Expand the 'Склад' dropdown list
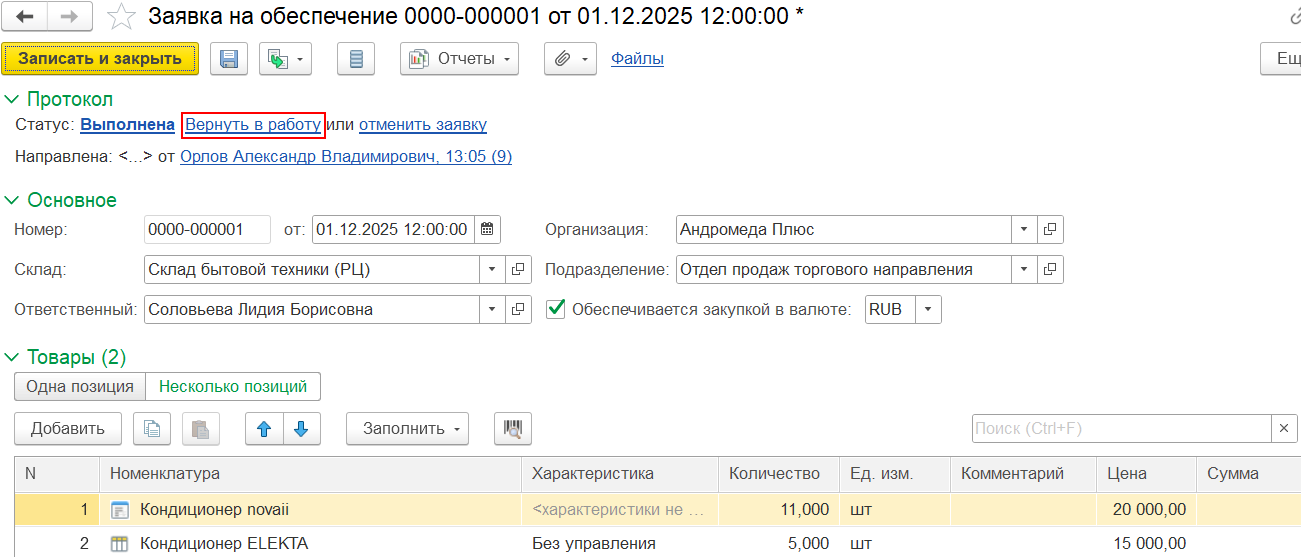 pos(492,269)
